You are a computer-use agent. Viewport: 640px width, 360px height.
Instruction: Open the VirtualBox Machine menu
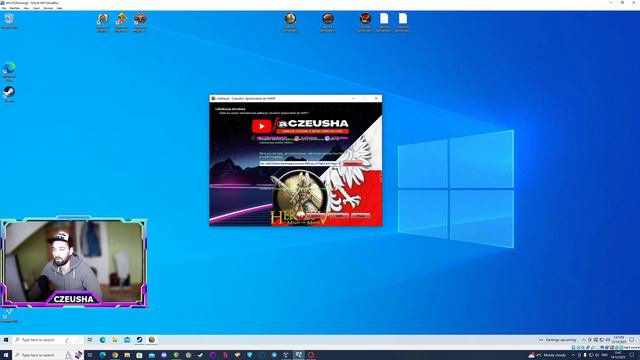point(15,8)
